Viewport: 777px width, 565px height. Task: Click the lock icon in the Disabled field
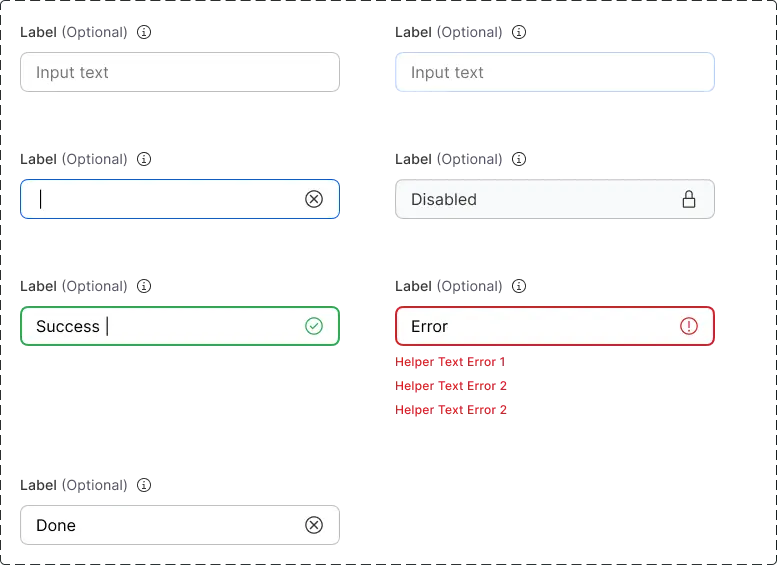pyautogui.click(x=689, y=199)
